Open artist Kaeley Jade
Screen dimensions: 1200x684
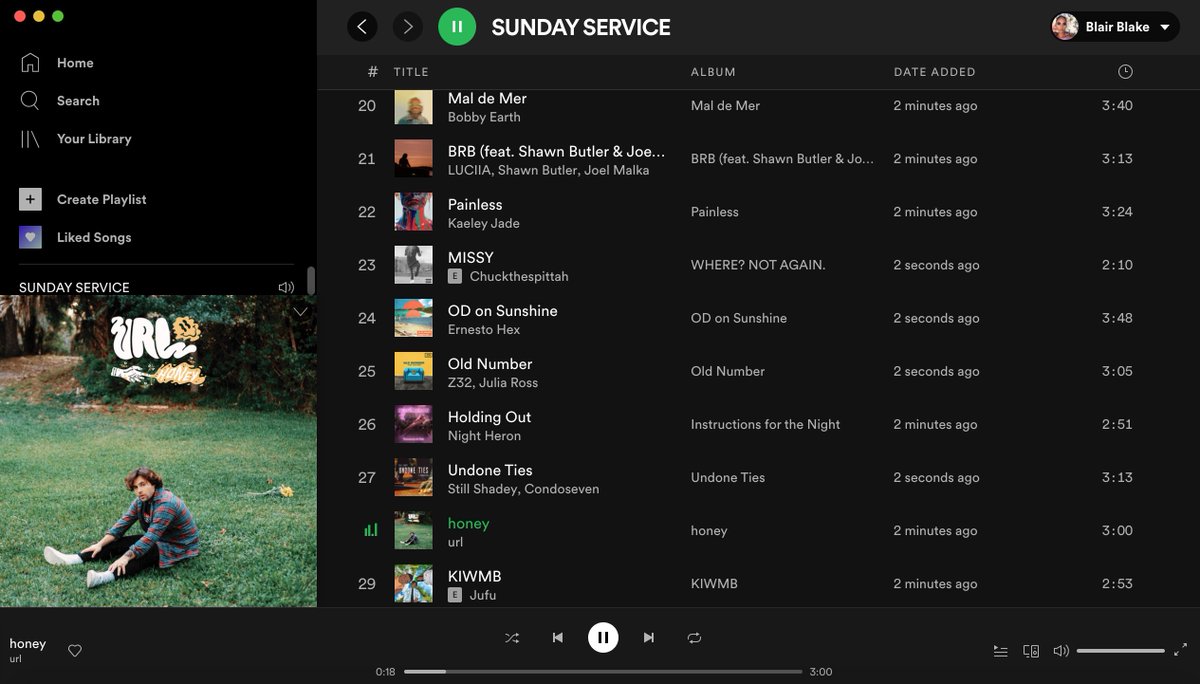484,223
